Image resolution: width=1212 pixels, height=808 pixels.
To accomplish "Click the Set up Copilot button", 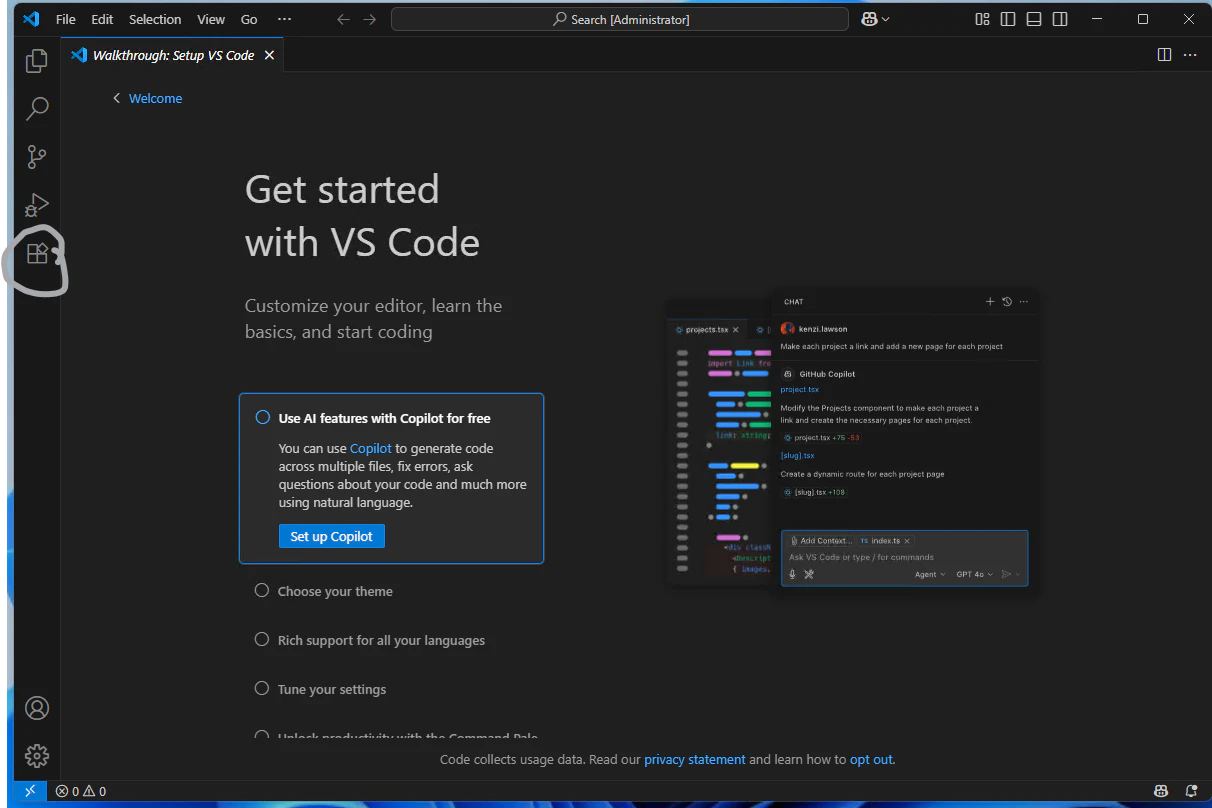I will (331, 536).
